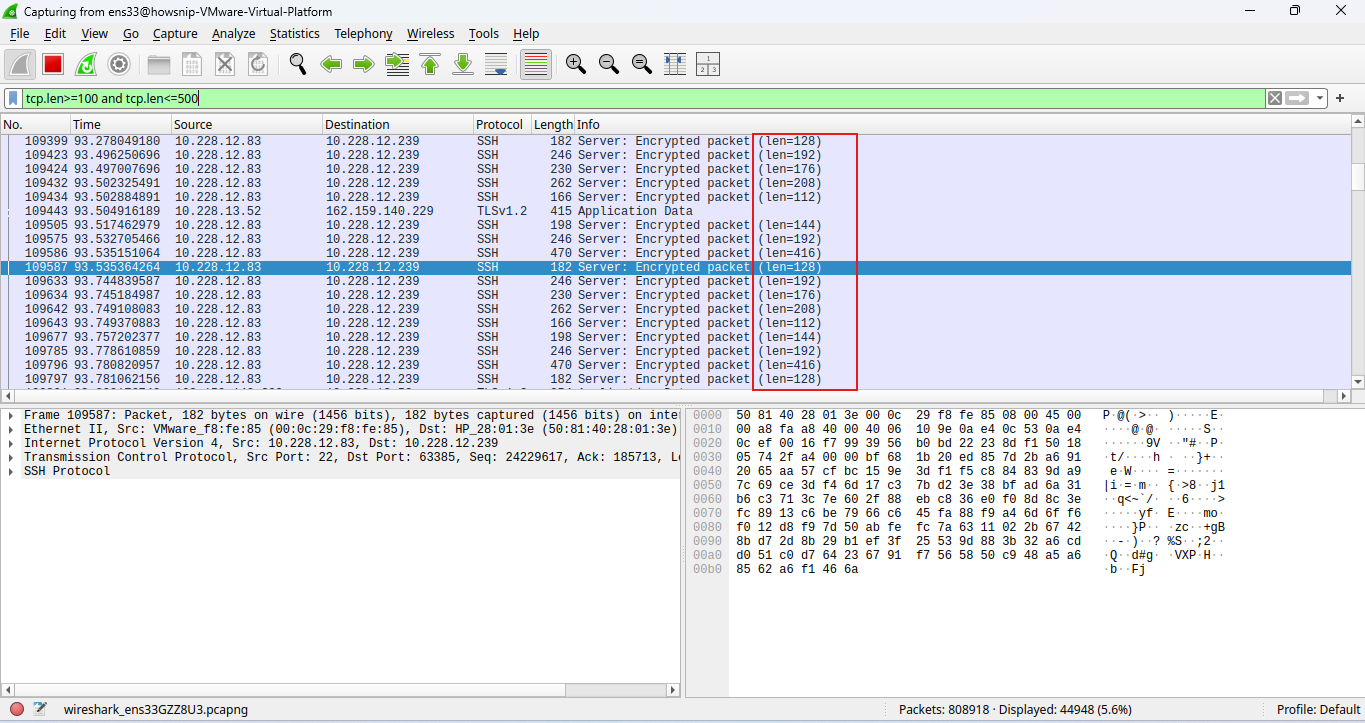Open display filter bookmark menu
Screen dimensions: 1365x723
click(x=13, y=98)
